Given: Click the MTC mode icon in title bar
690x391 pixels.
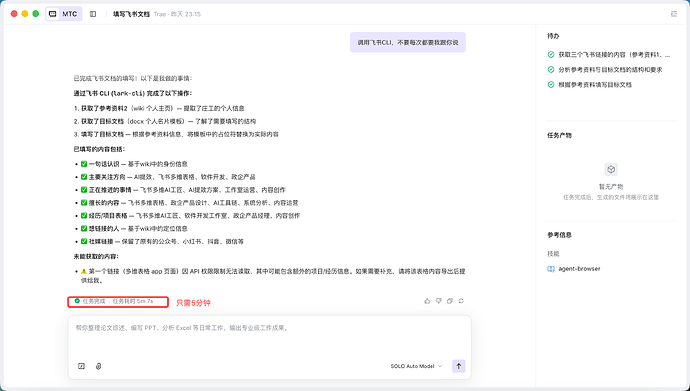Looking at the screenshot, I should pyautogui.click(x=53, y=14).
